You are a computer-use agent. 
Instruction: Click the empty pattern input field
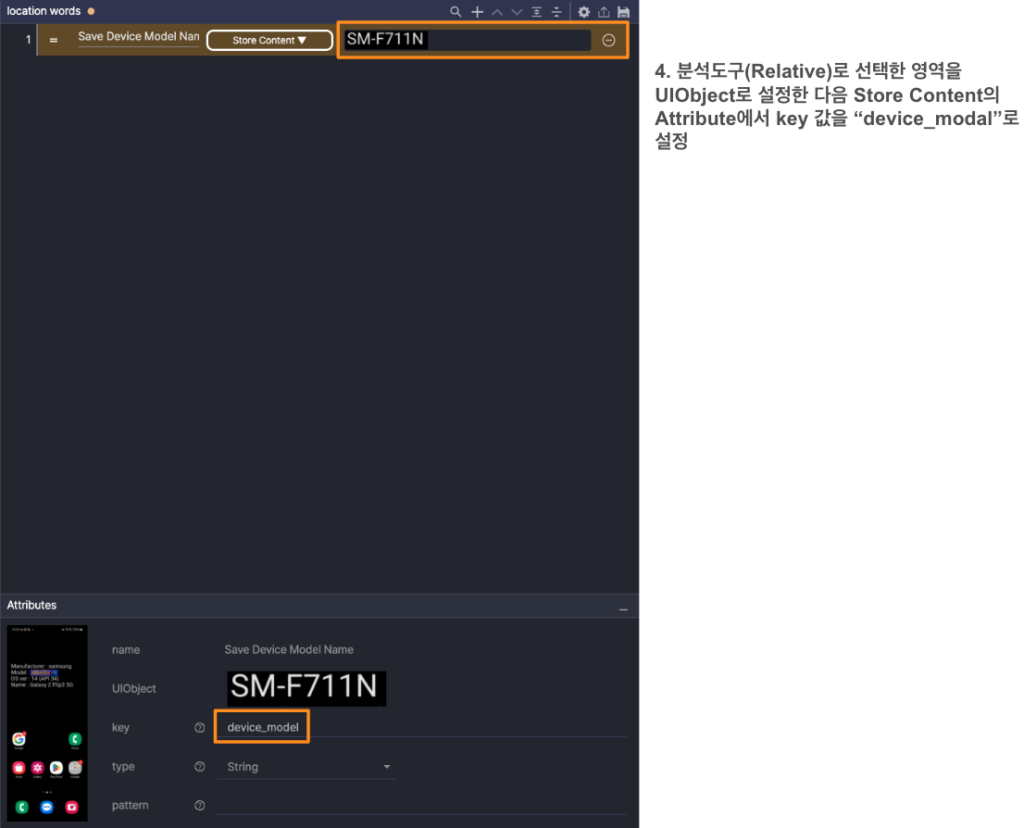point(420,805)
